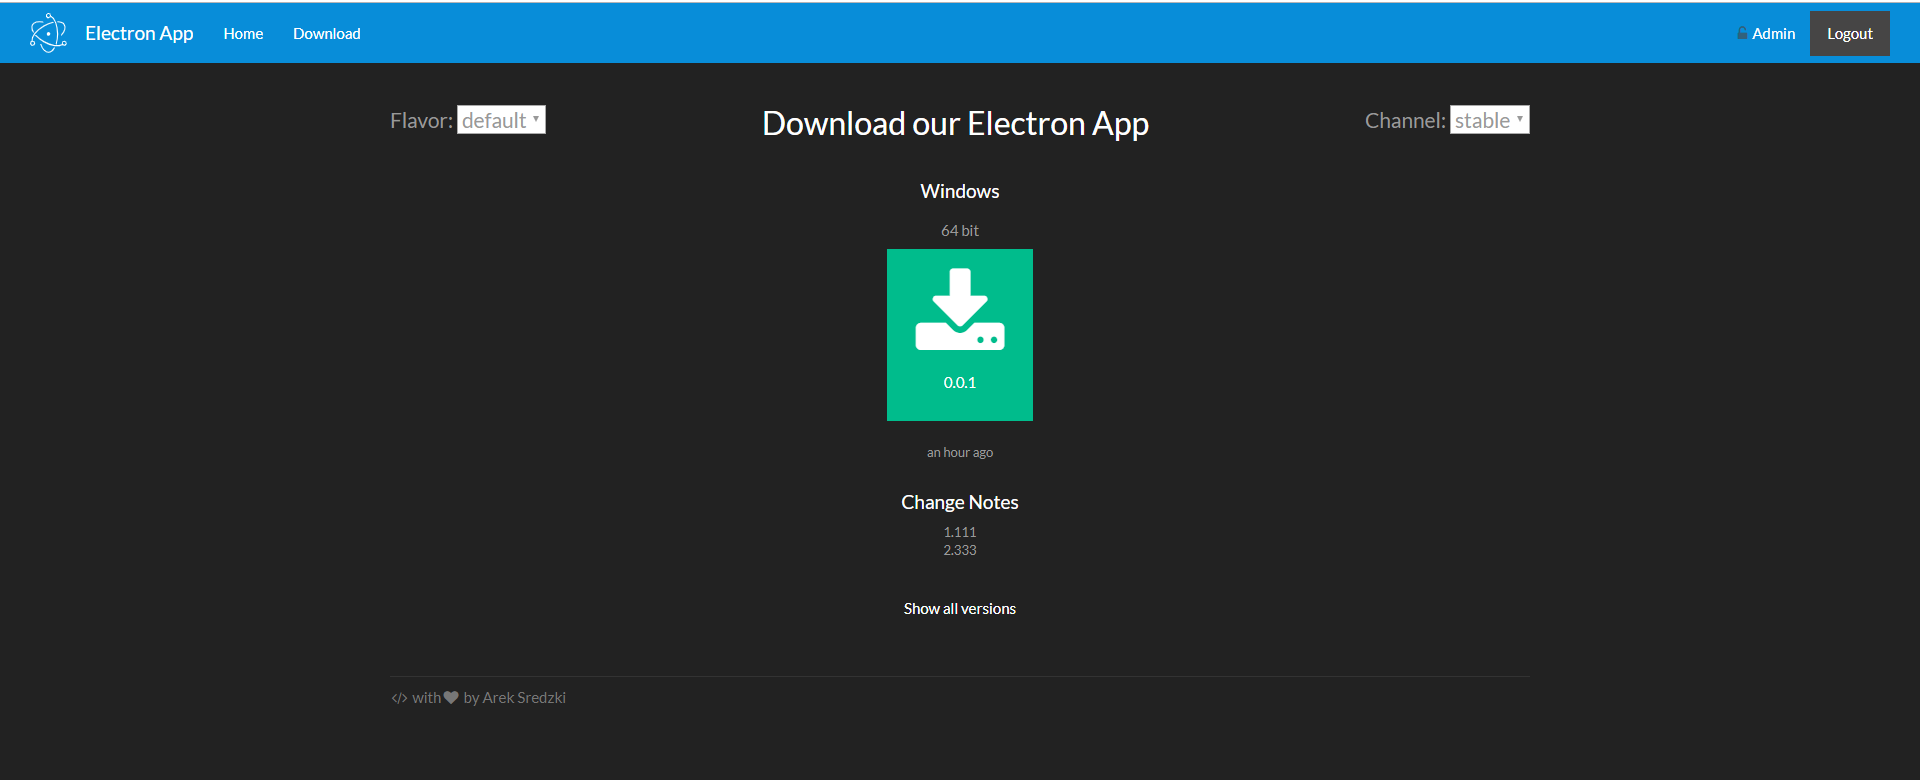Click change note line '2.333'
Screen dimensions: 1920x780
point(960,550)
